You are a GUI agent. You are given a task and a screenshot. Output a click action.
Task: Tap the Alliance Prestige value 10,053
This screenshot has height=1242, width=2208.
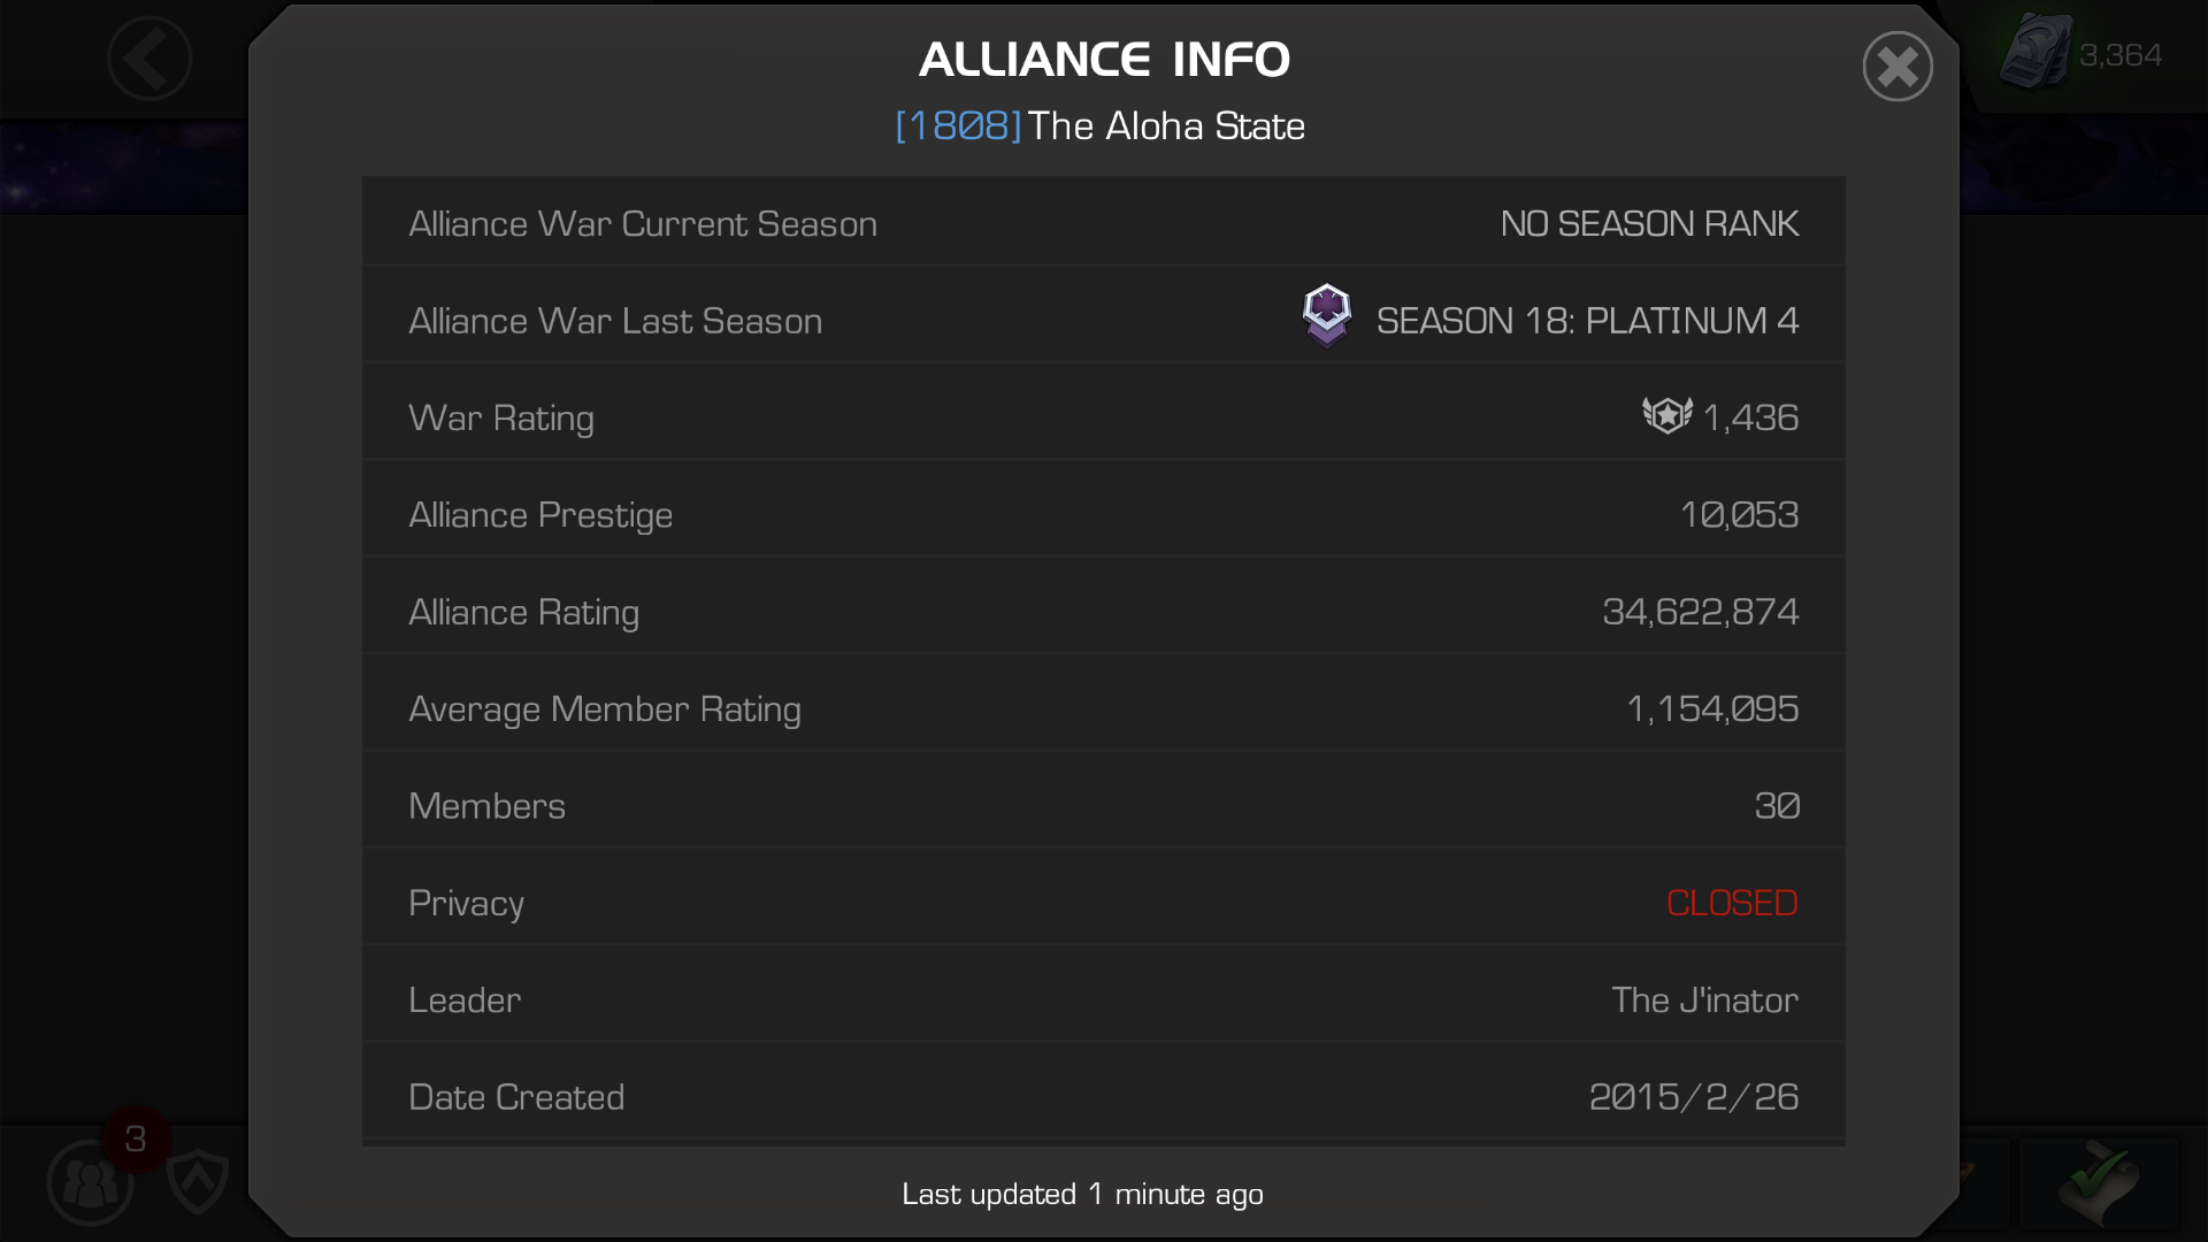tap(1739, 514)
